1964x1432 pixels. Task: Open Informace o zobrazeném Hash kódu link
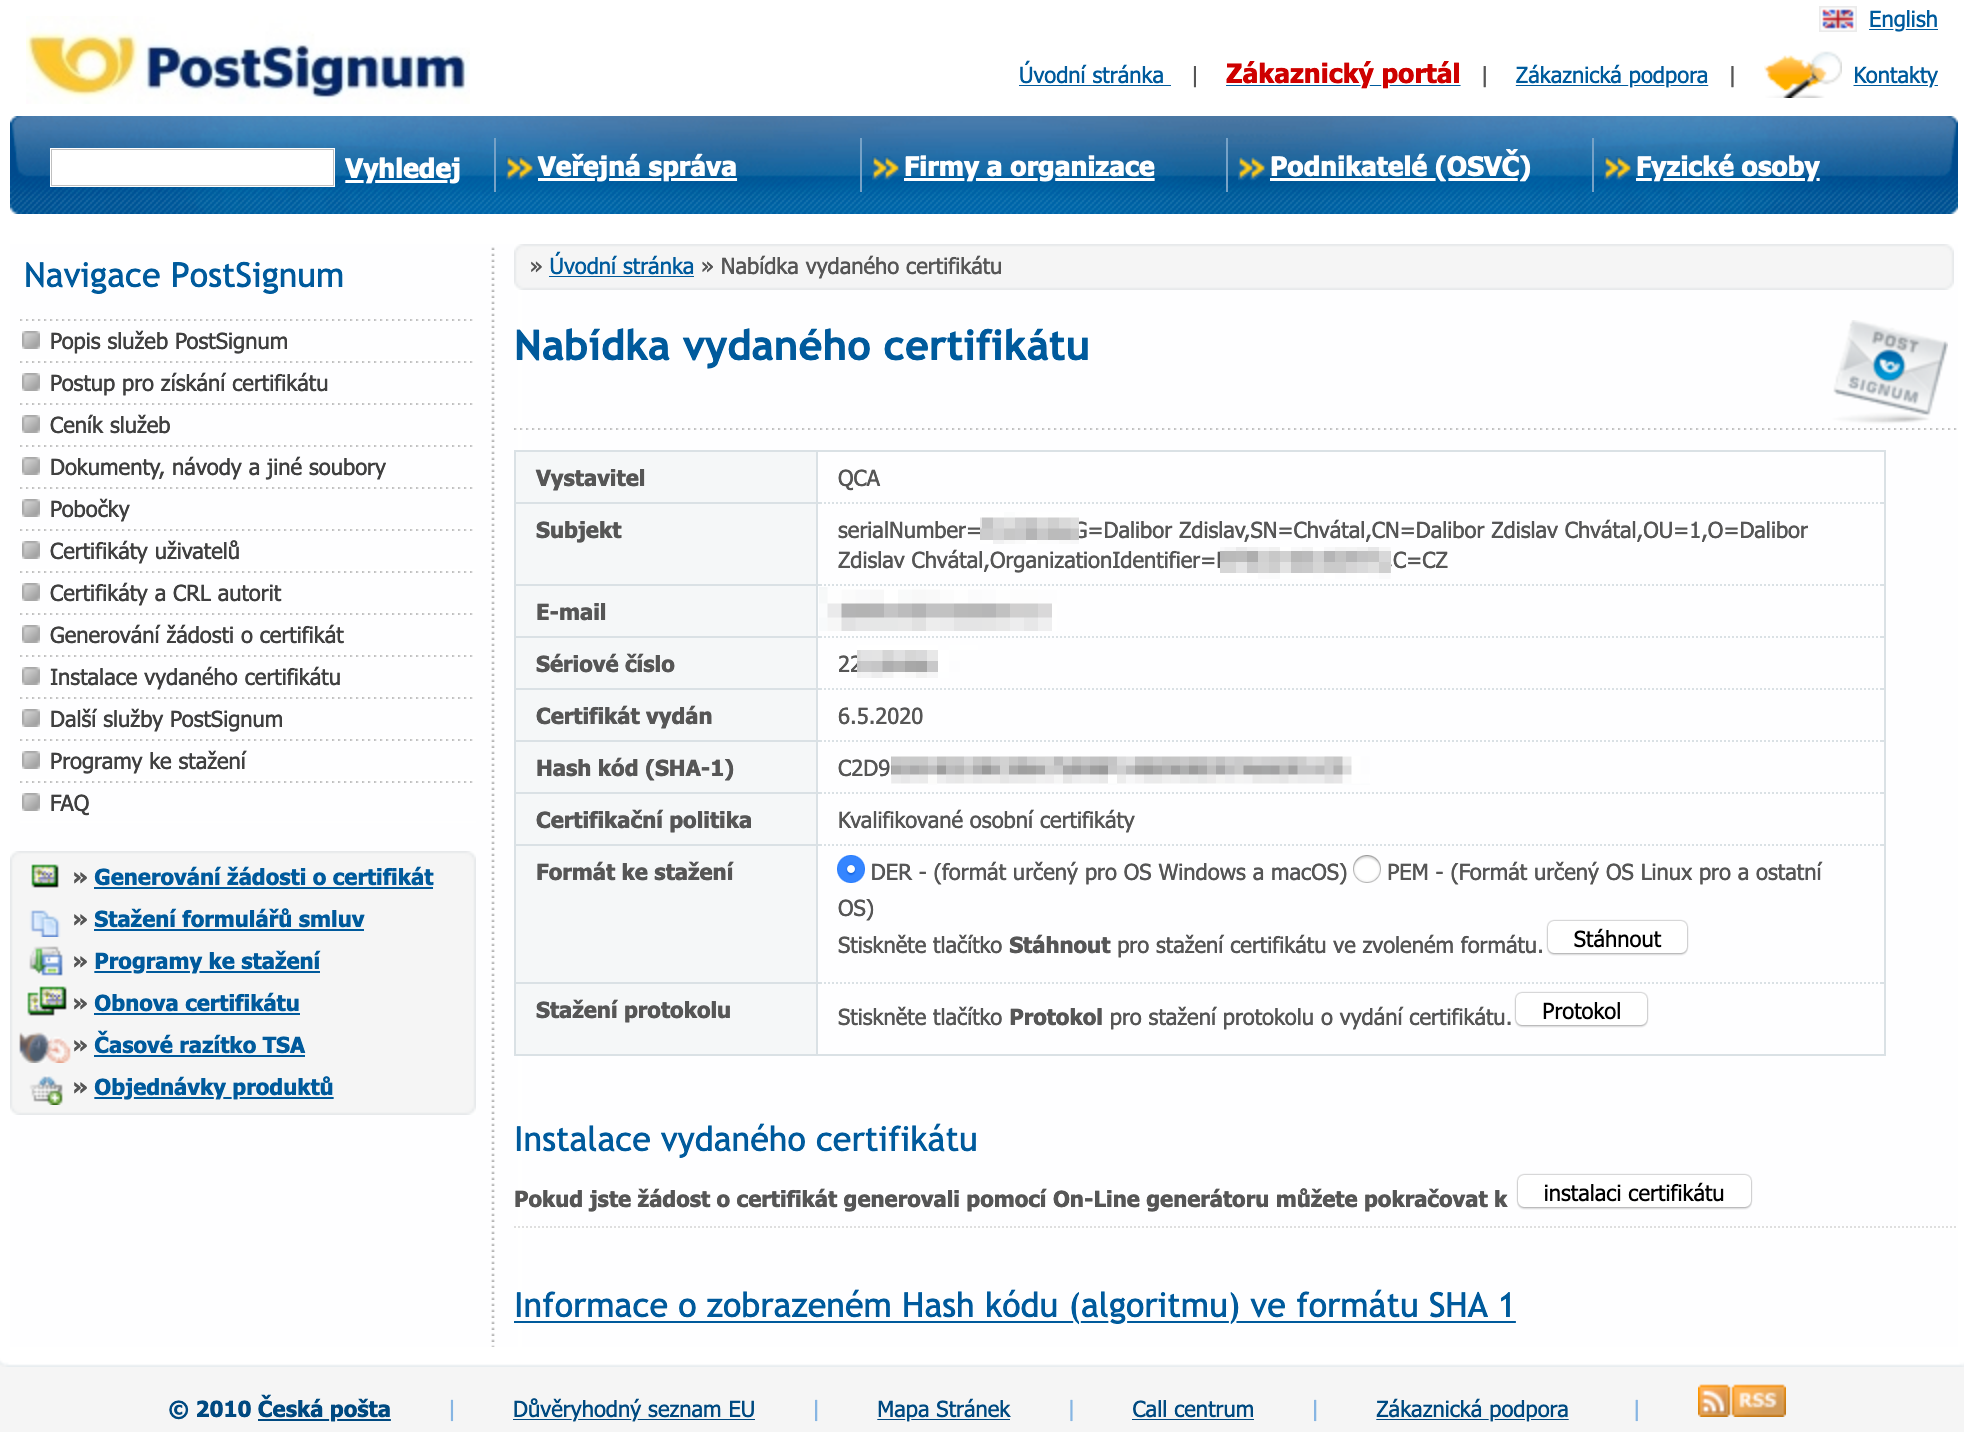click(1015, 1306)
